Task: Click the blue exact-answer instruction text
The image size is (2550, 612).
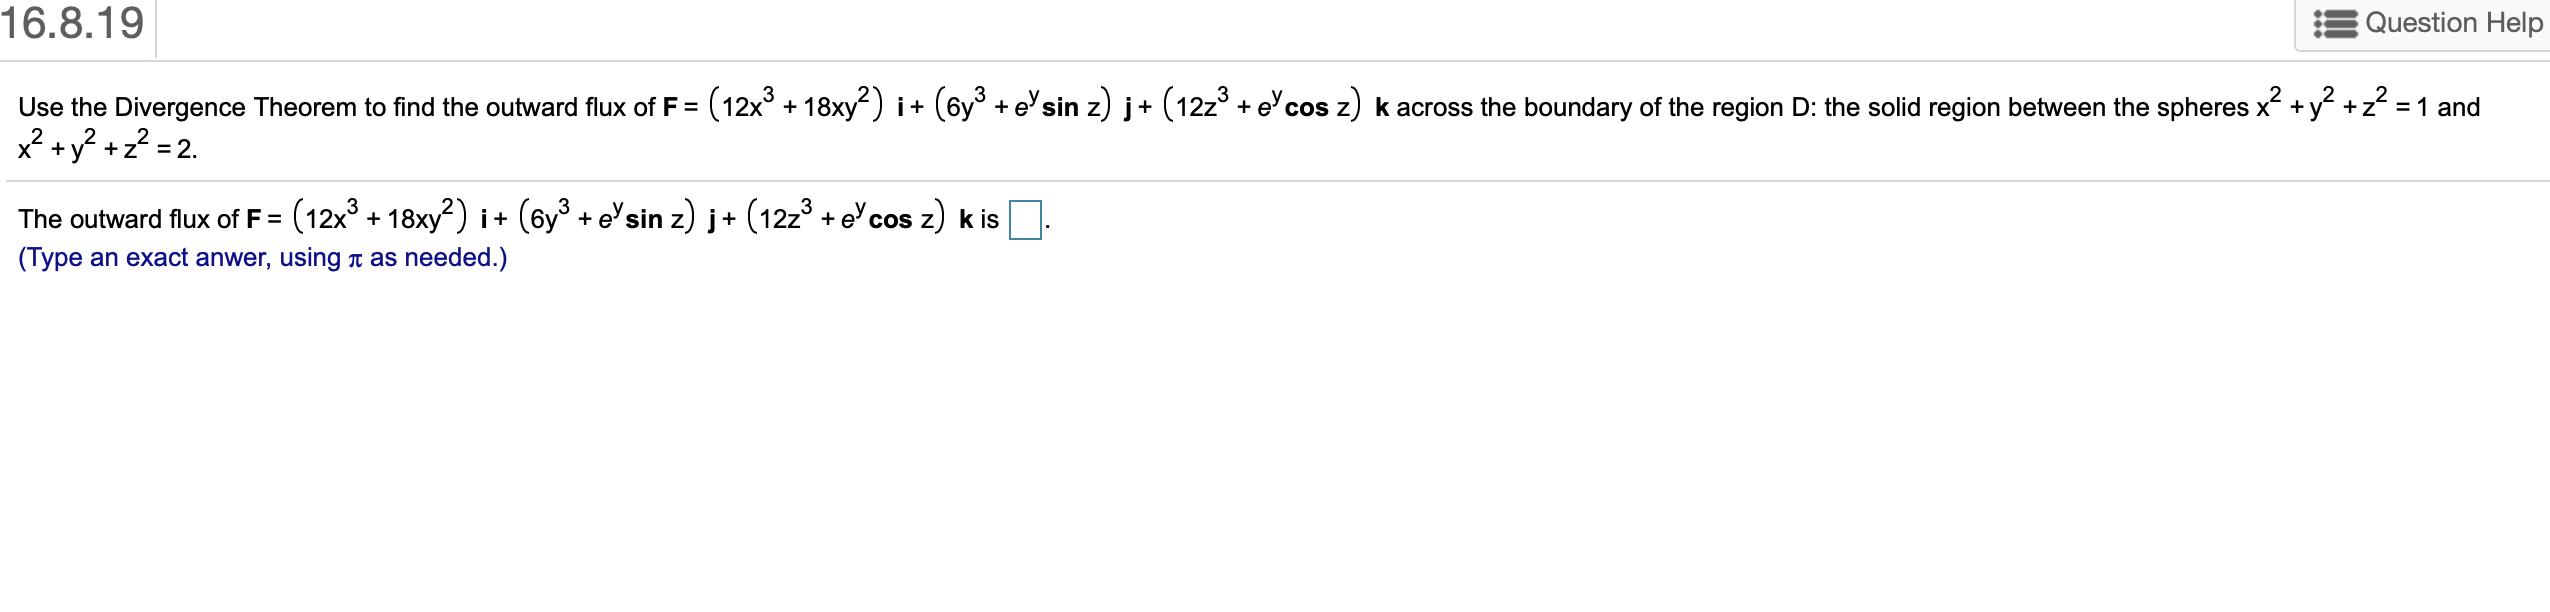Action: click(263, 257)
